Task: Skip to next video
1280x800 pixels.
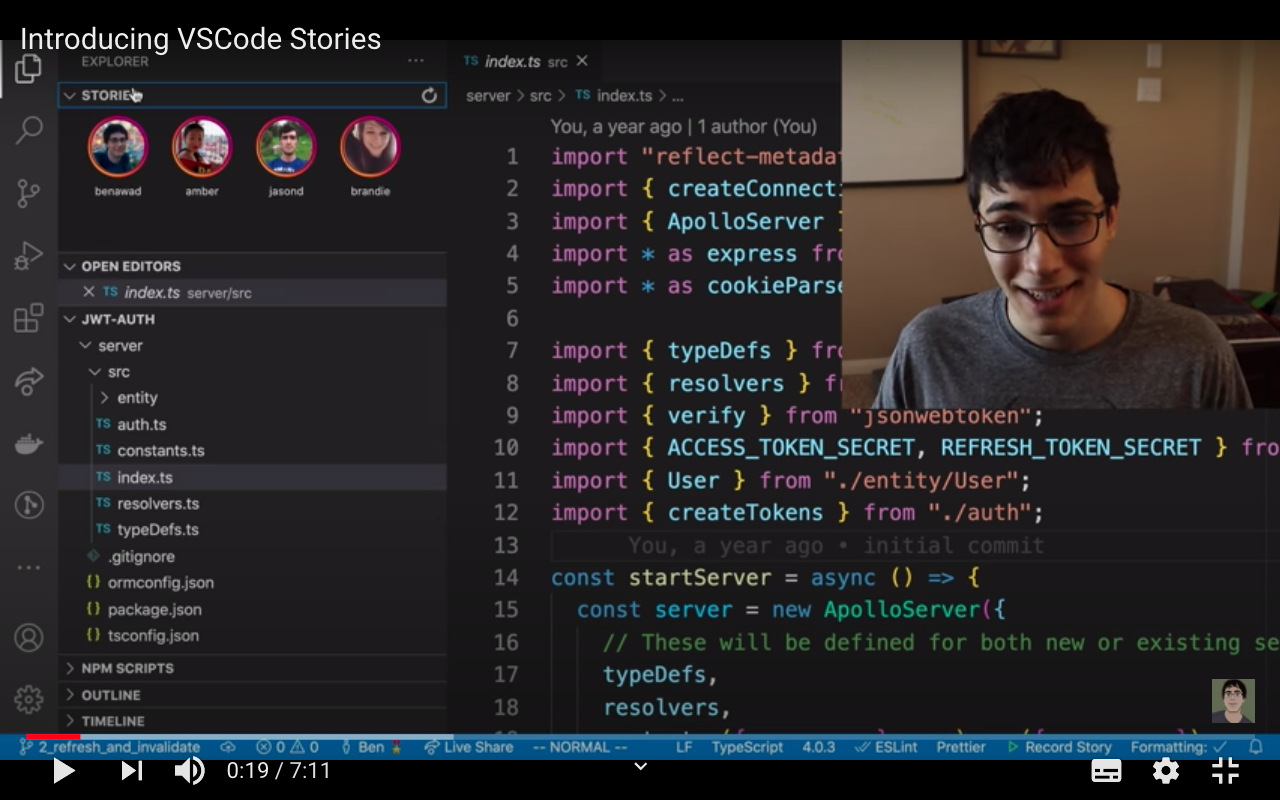Action: click(132, 771)
